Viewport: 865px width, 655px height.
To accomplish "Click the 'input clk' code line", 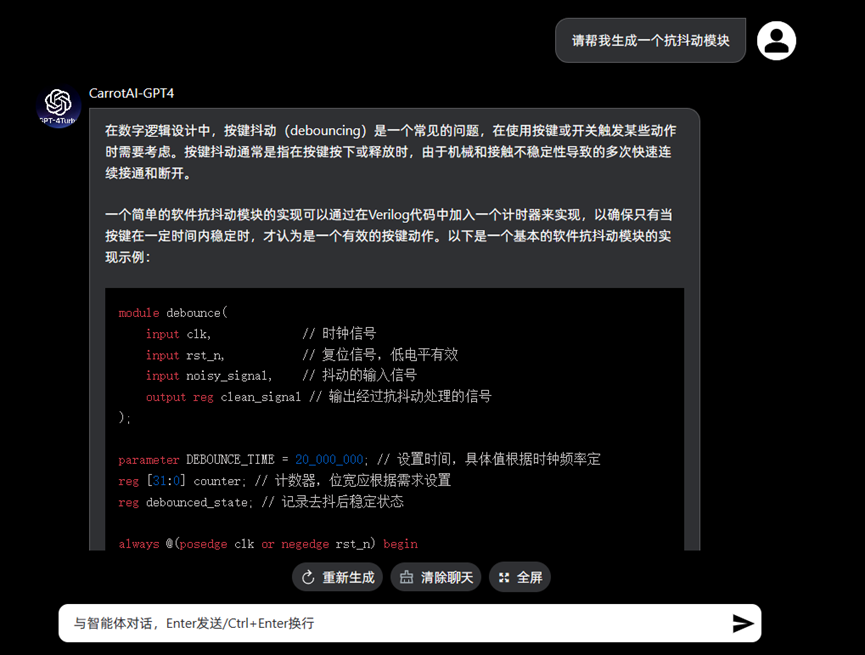I will (260, 334).
